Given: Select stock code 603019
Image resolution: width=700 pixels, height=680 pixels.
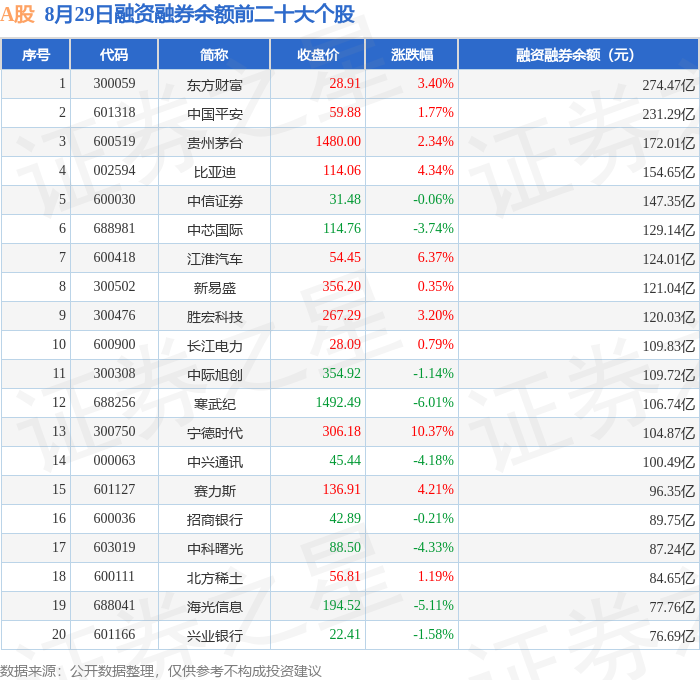Looking at the screenshot, I should pos(114,547).
